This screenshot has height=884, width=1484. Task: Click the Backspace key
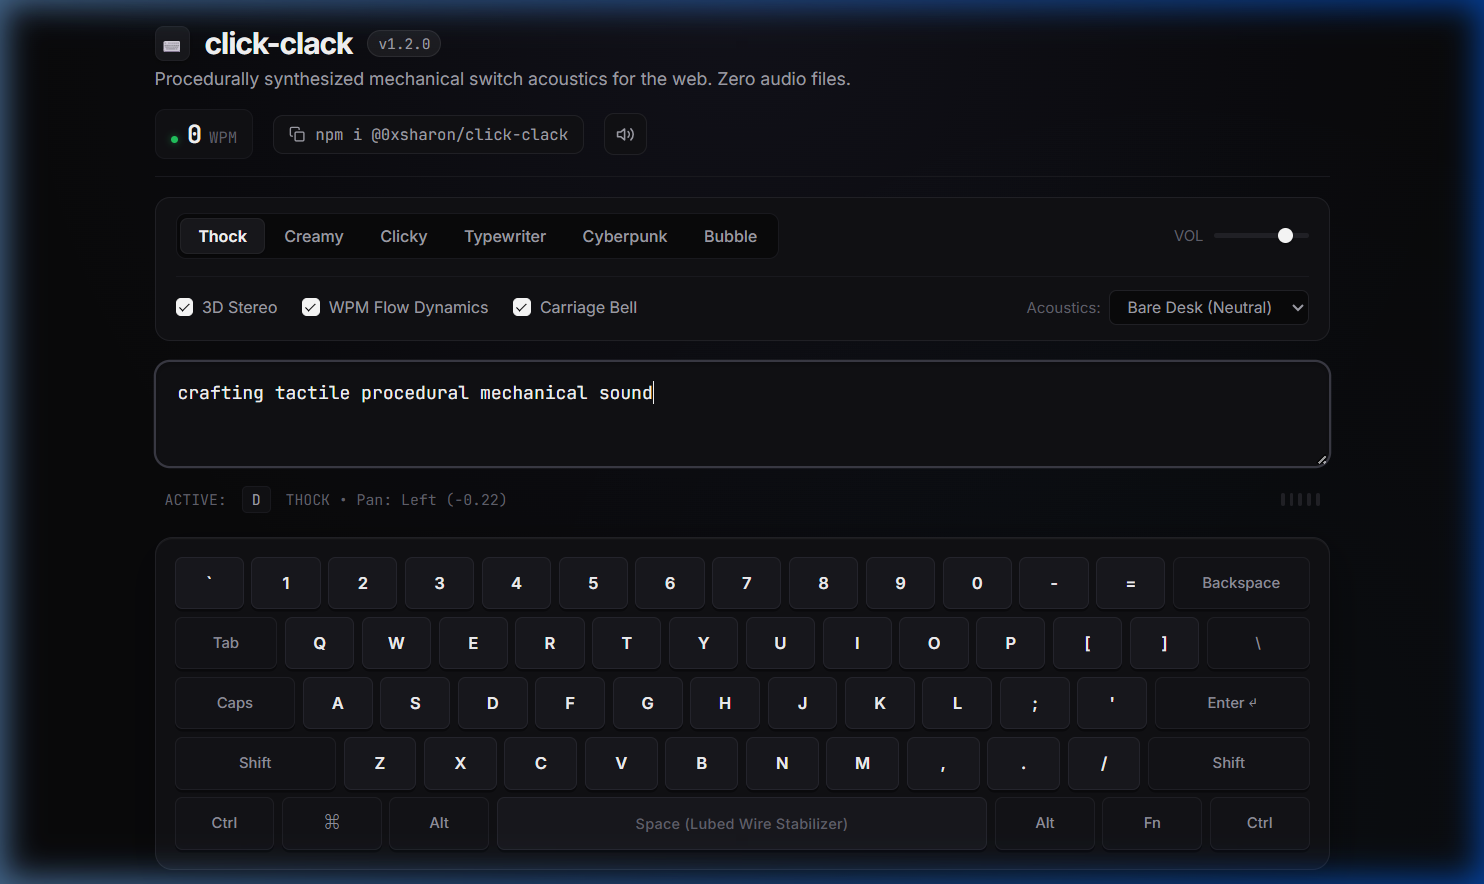[x=1241, y=583]
